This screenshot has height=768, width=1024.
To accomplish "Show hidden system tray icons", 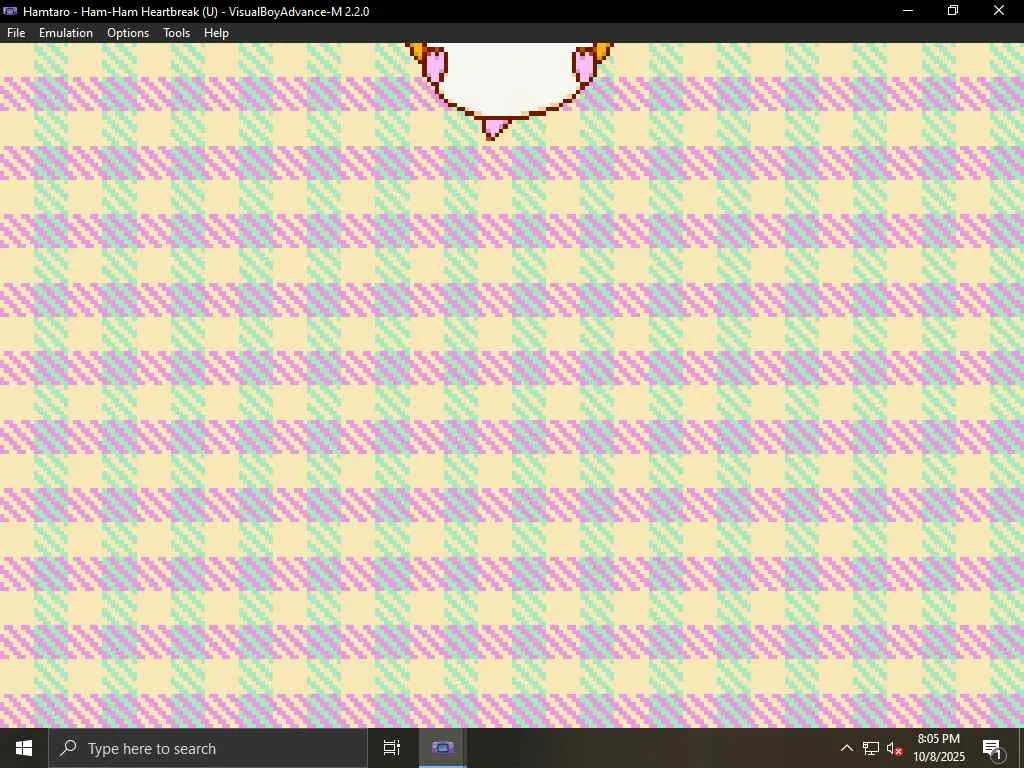I will (x=846, y=748).
